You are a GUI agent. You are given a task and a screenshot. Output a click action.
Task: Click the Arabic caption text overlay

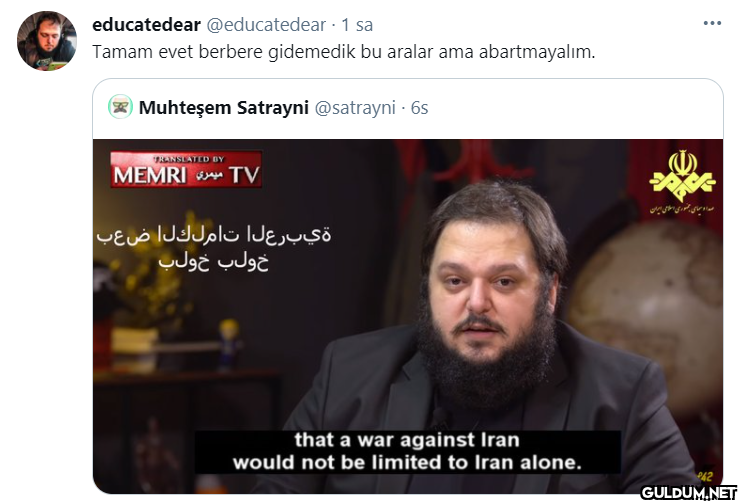point(214,248)
